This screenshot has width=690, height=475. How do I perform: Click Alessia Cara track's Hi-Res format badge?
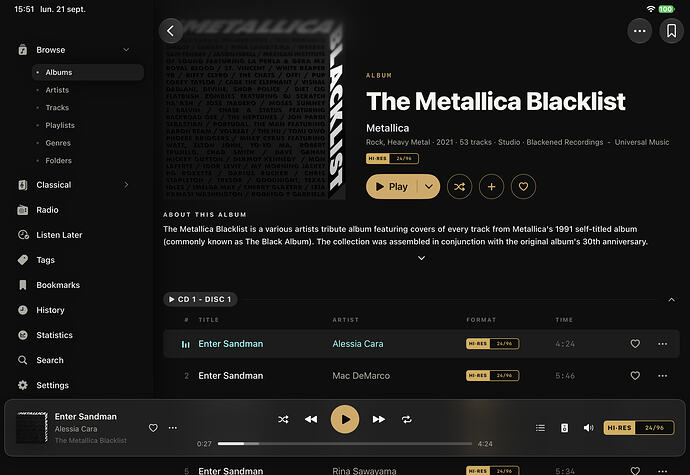492,344
